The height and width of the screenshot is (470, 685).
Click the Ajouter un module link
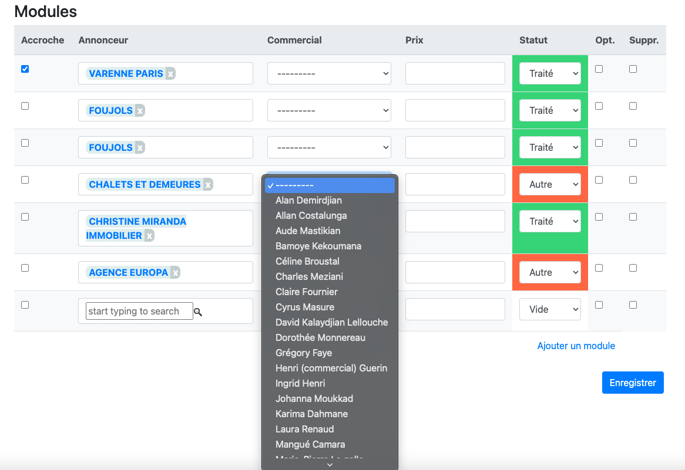tap(576, 346)
